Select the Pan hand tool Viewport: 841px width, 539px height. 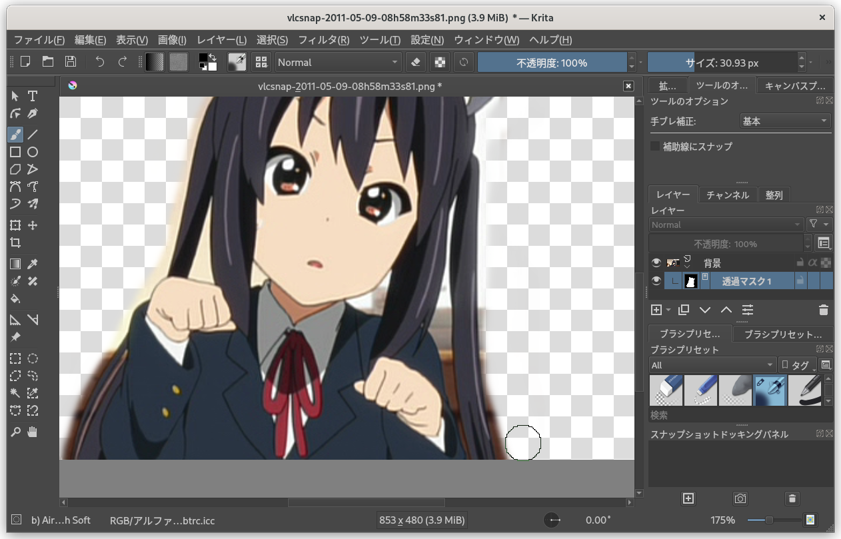click(x=33, y=432)
